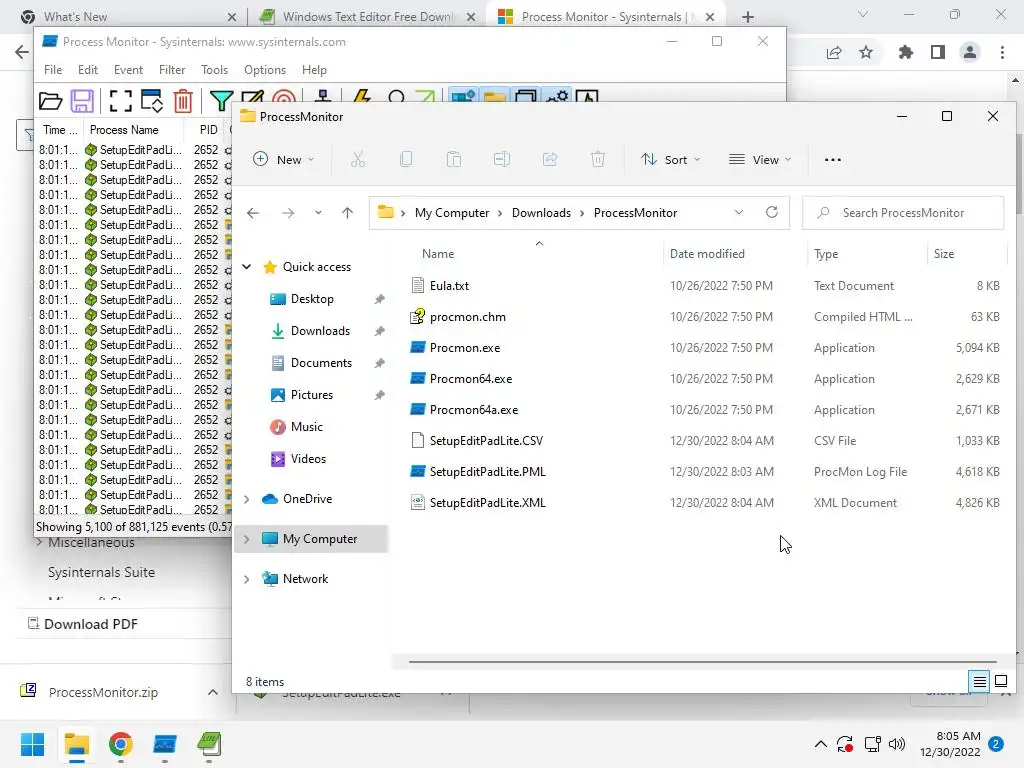
Task: Toggle Show Process and Thread Activity gear icon
Action: tap(557, 97)
